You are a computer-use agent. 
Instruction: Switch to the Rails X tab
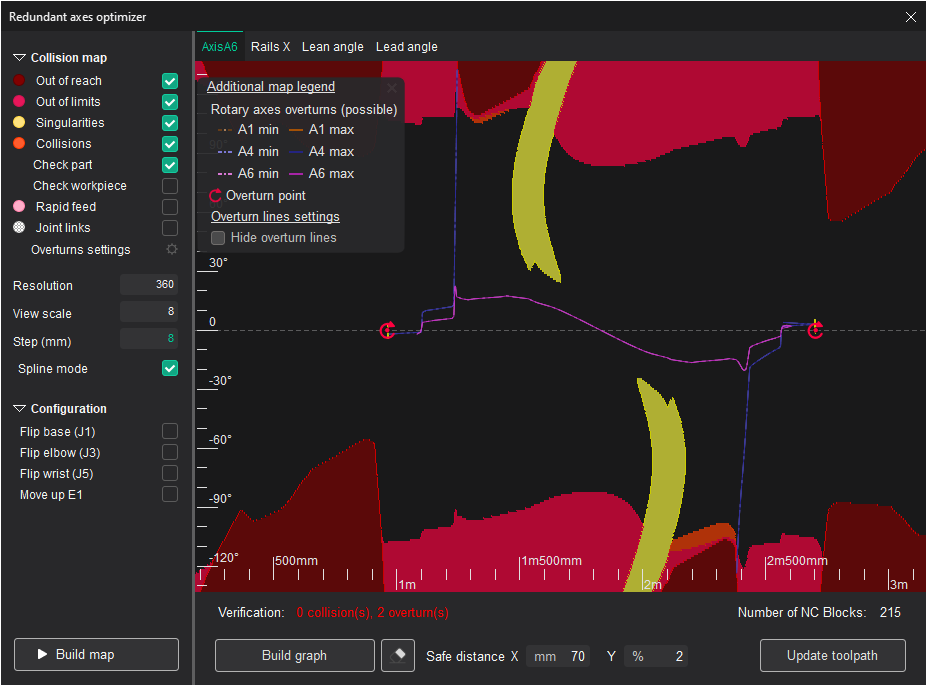(x=270, y=47)
